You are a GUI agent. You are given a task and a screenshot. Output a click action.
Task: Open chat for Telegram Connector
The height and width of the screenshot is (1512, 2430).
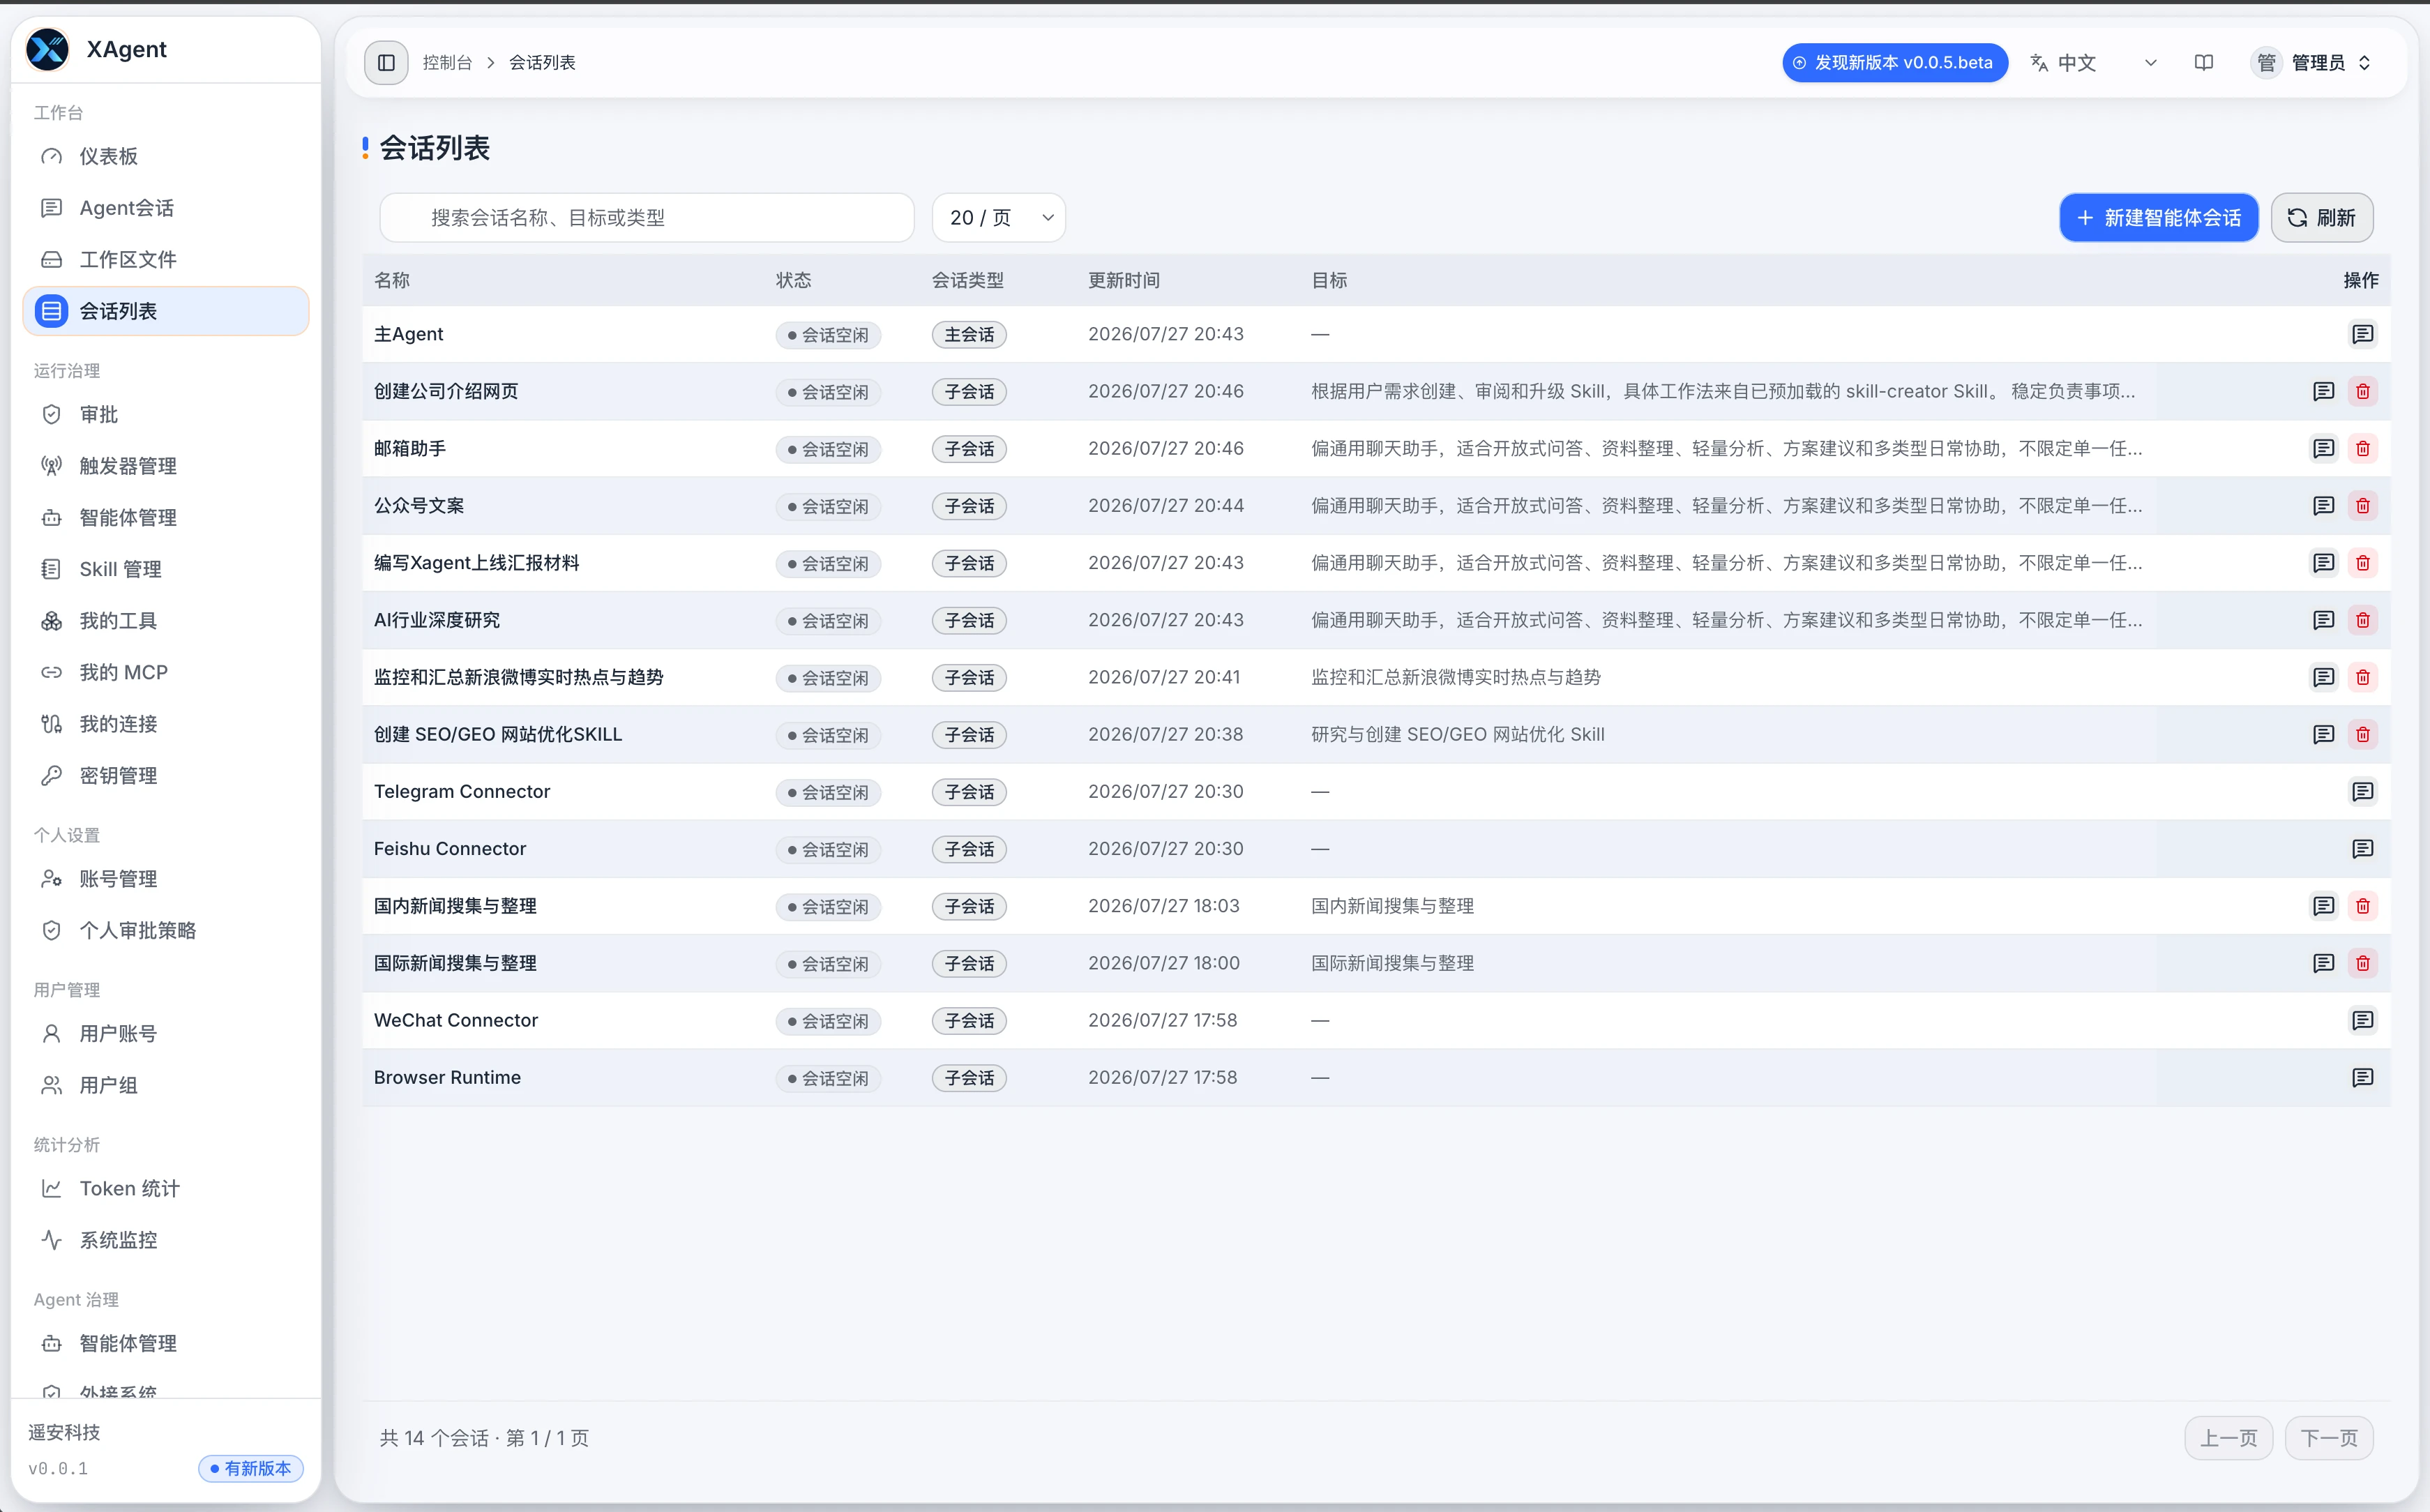[x=2362, y=791]
